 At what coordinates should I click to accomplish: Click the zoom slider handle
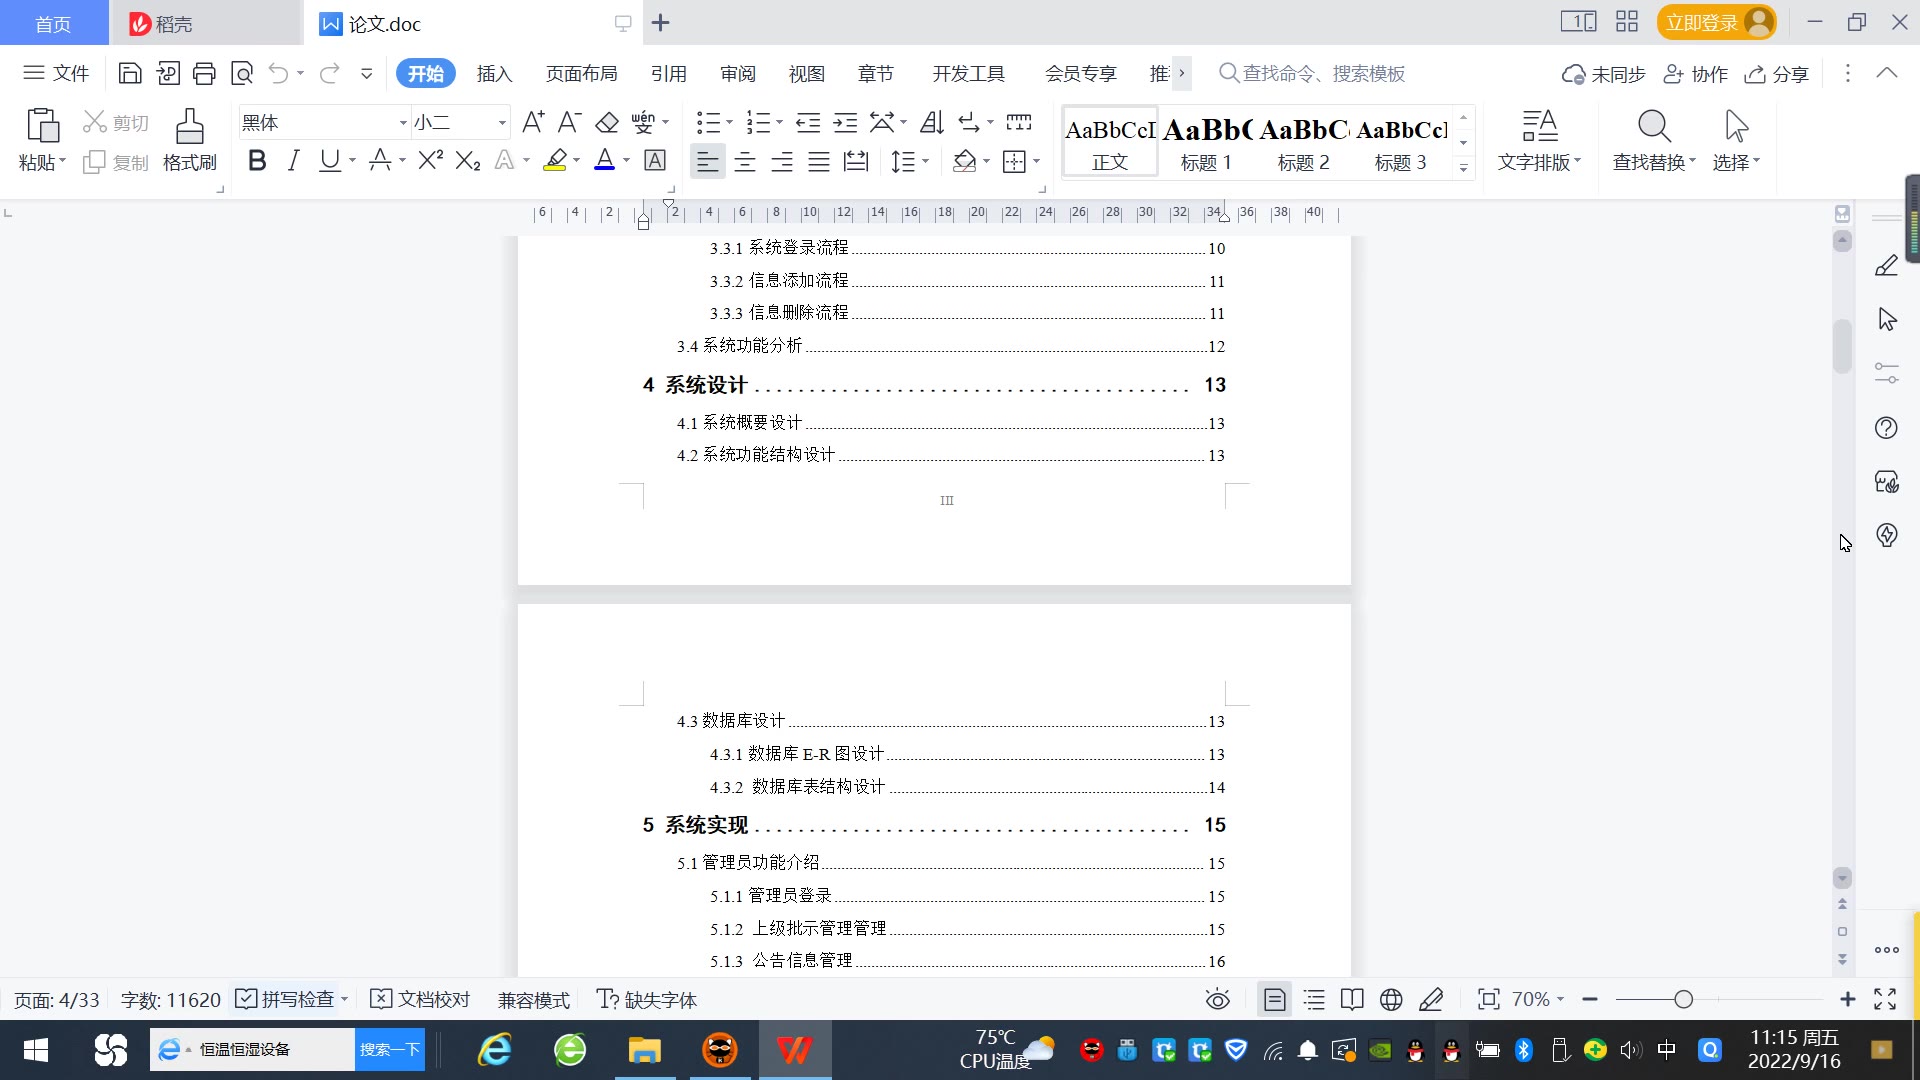1683,999
